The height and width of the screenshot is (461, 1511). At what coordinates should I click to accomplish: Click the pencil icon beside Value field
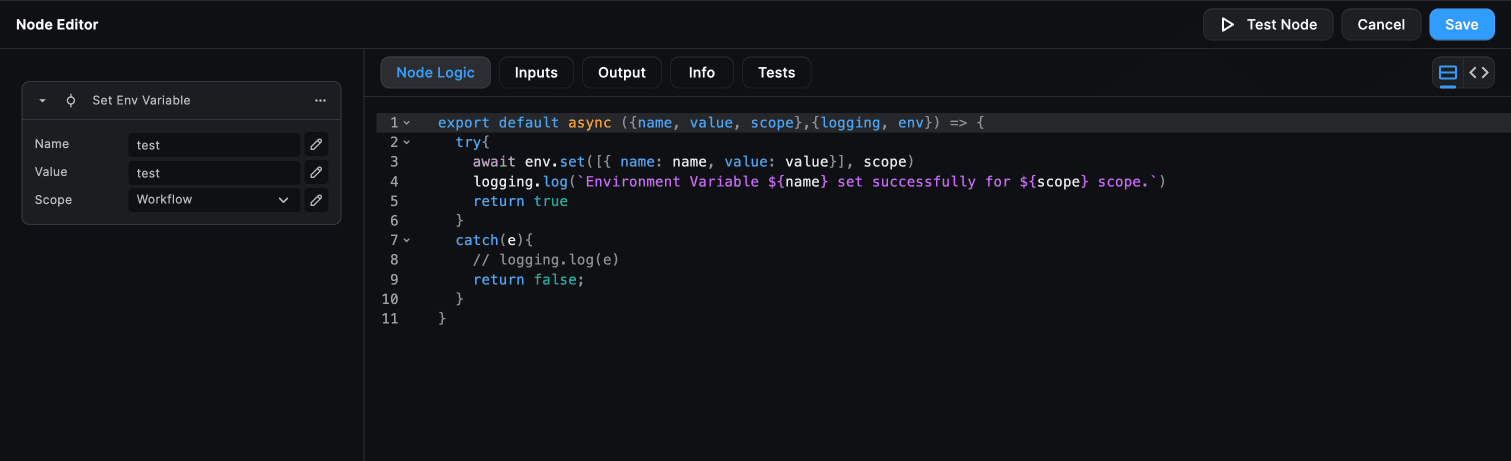click(x=316, y=173)
